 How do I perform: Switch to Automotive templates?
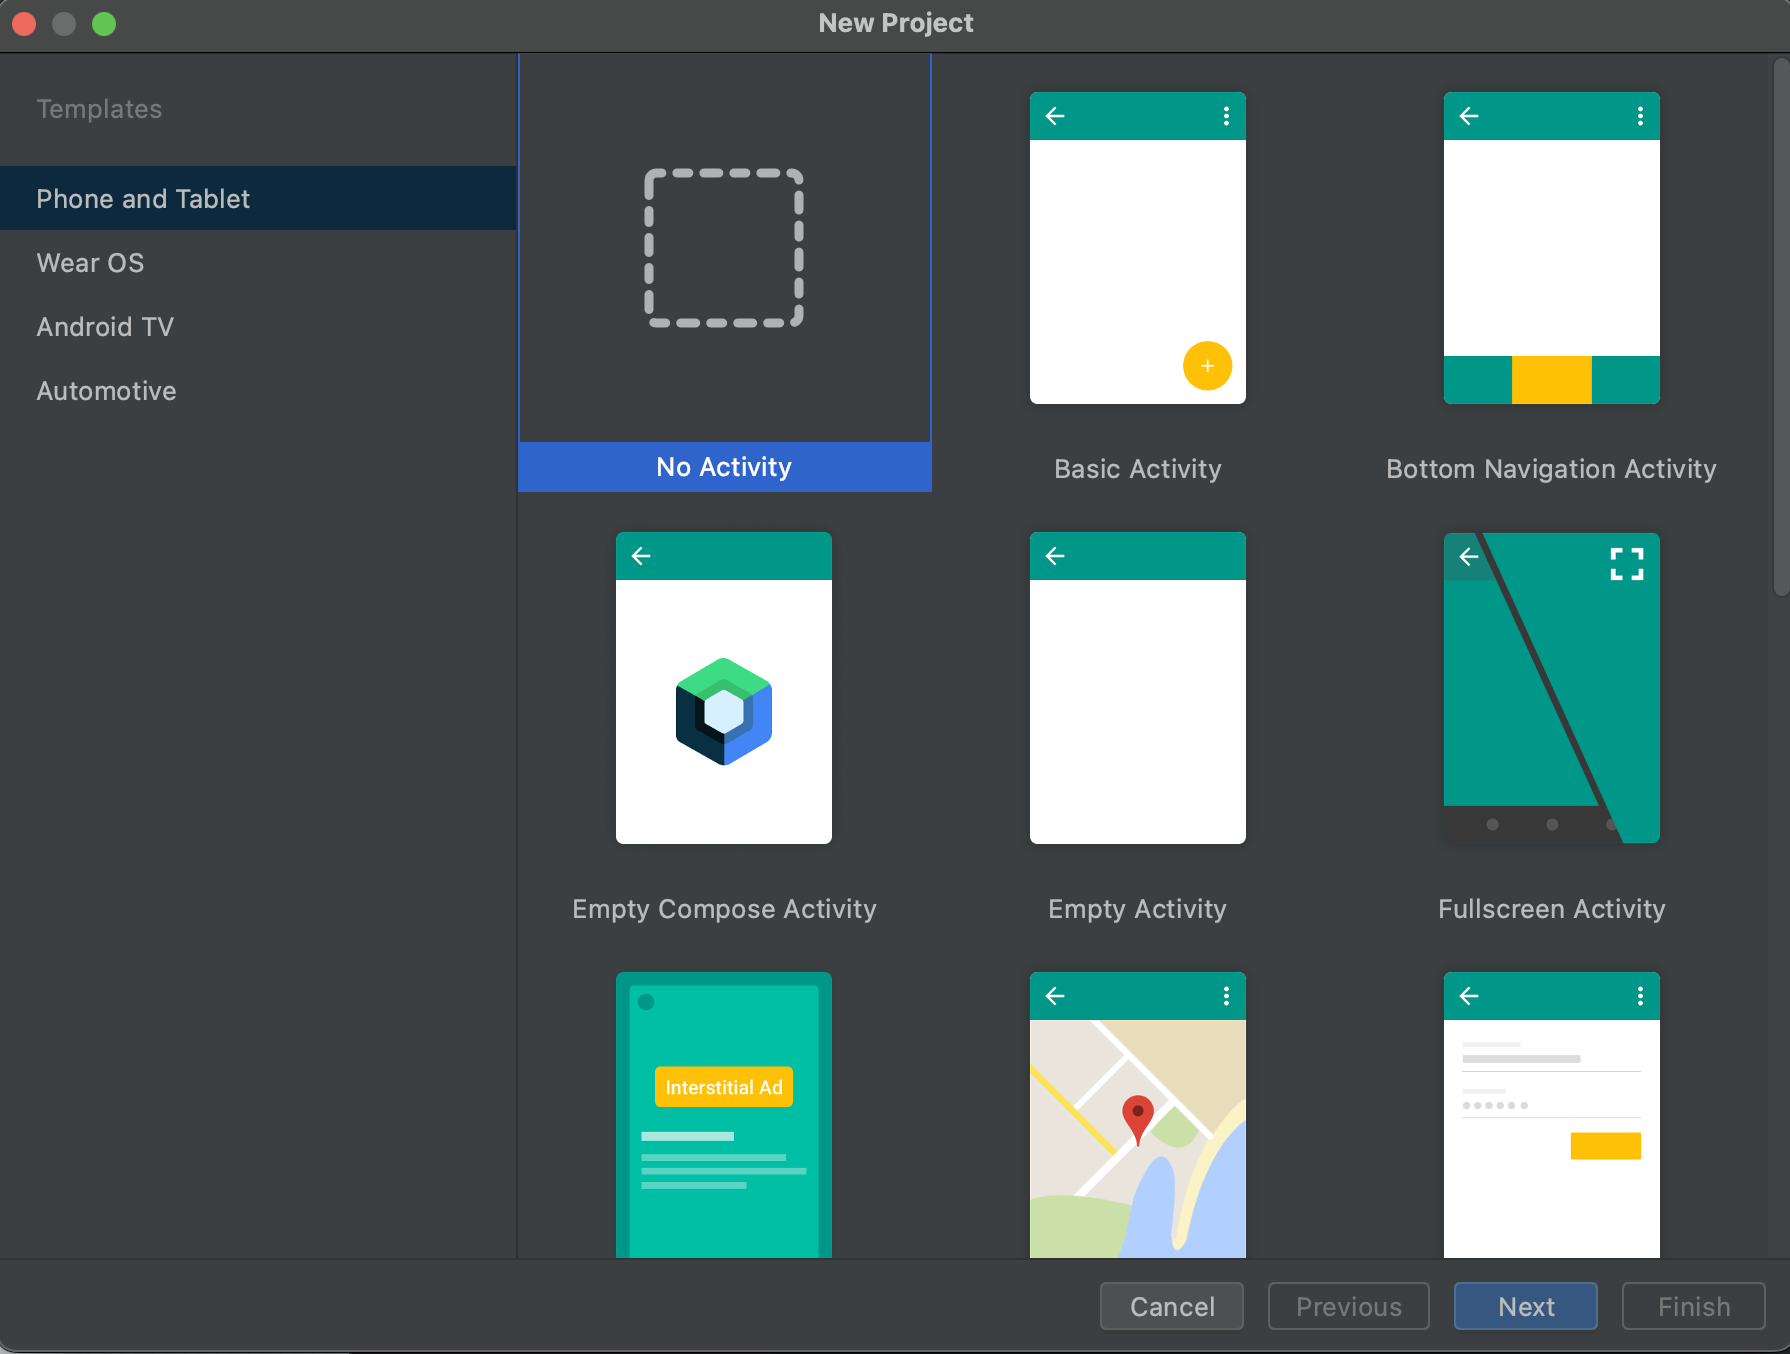pyautogui.click(x=258, y=390)
